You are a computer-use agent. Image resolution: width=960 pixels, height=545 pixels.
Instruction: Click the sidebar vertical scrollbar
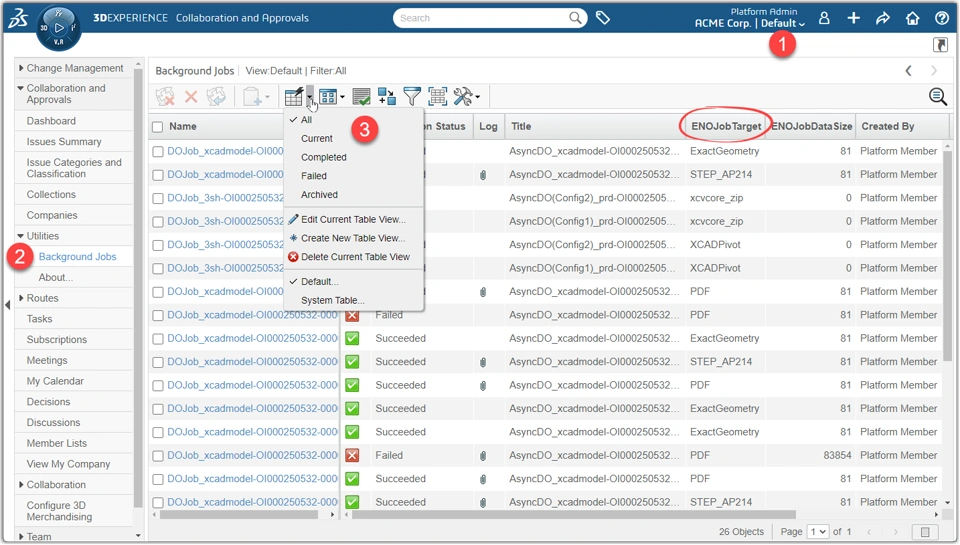pyautogui.click(x=138, y=288)
